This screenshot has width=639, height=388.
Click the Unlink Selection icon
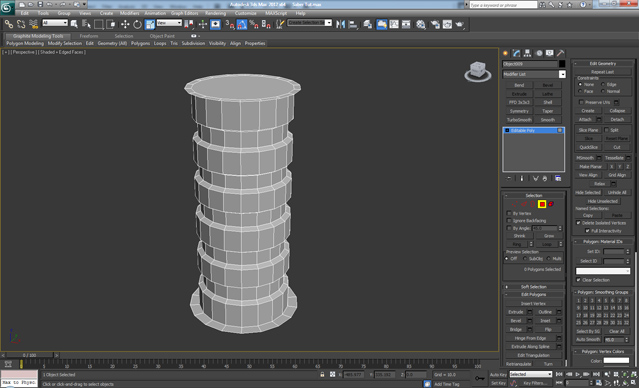tap(21, 24)
